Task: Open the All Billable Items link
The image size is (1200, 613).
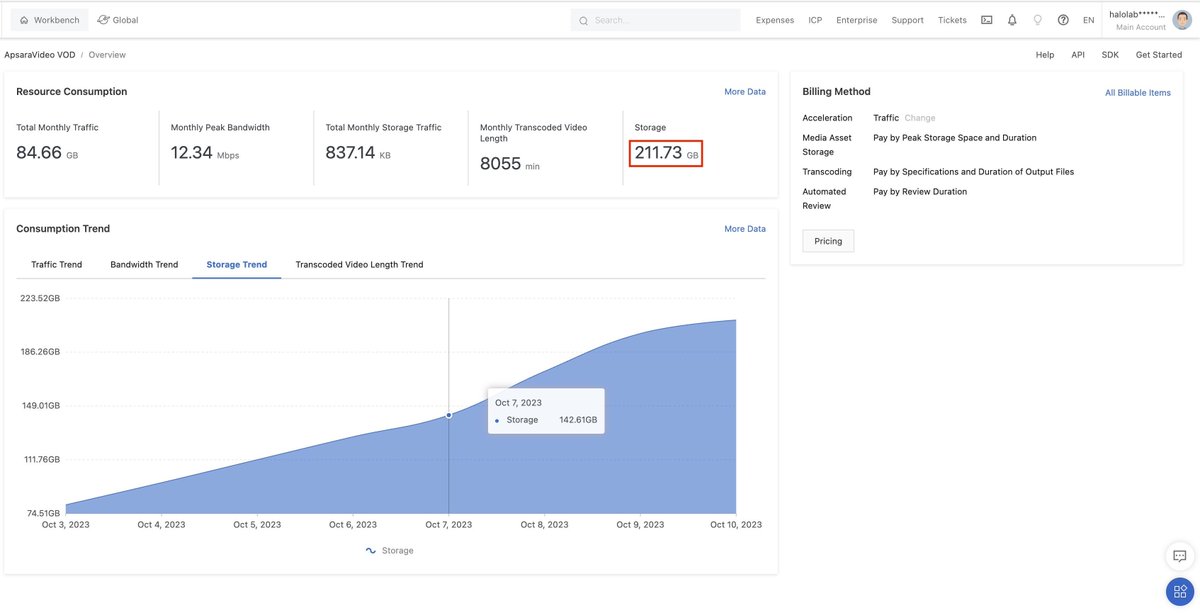Action: 1138,93
